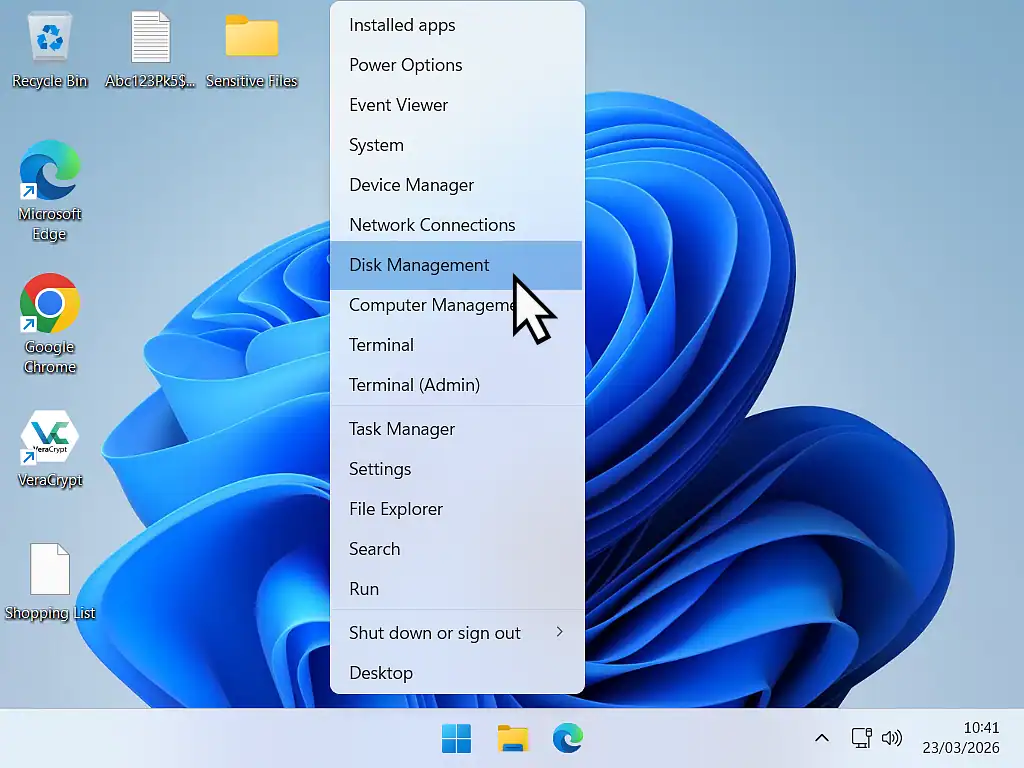
Task: Expand the Shut down or sign out submenu
Action: (435, 632)
